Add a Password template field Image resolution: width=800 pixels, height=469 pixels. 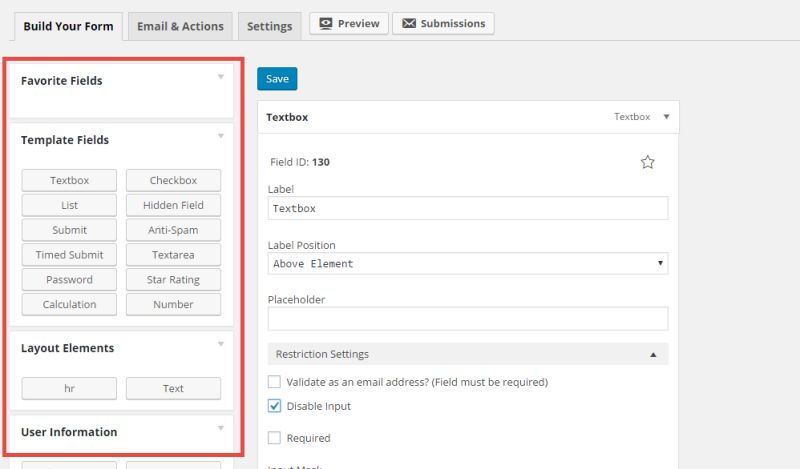(69, 280)
